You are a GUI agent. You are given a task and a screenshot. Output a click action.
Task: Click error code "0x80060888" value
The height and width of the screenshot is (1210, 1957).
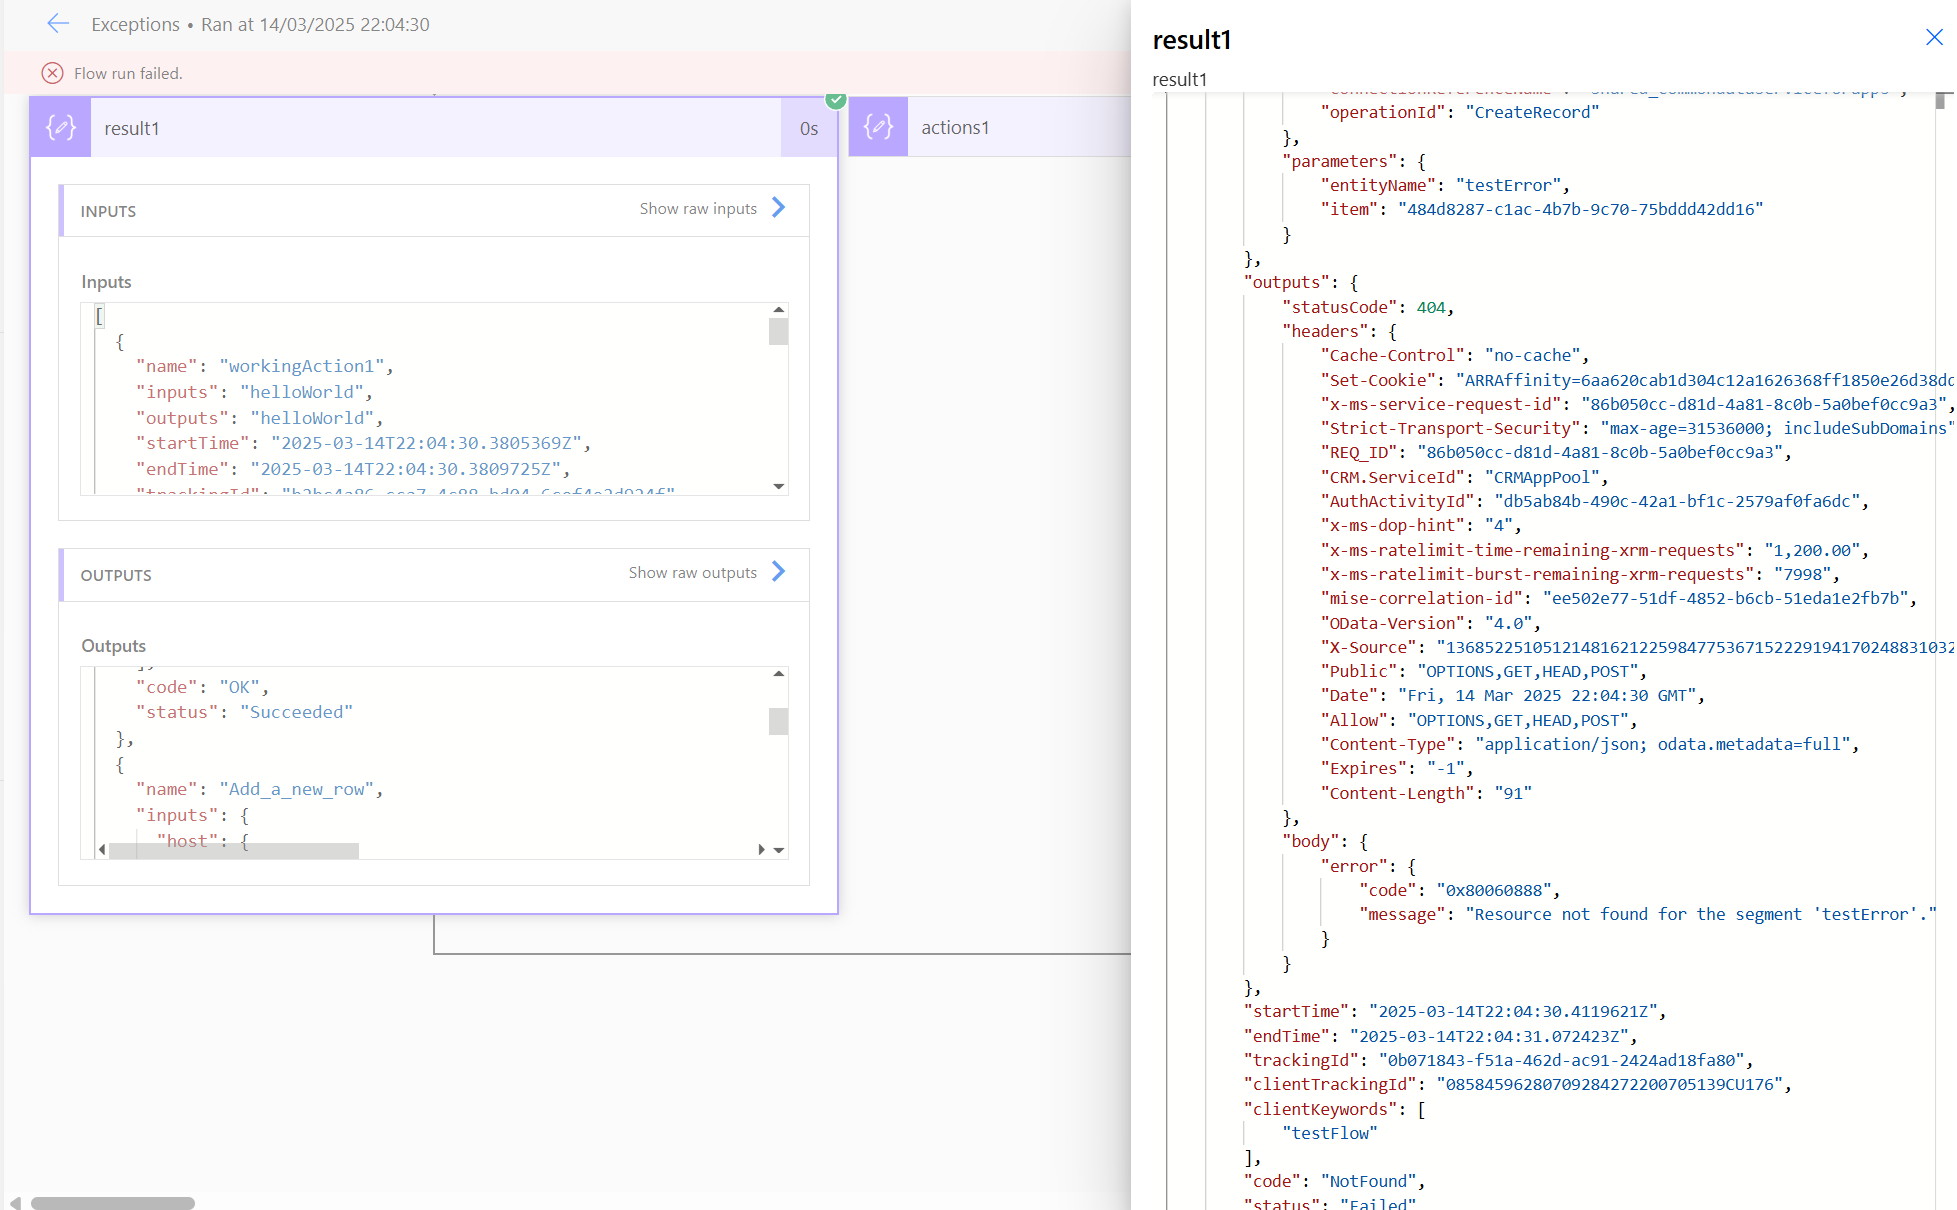click(1494, 890)
